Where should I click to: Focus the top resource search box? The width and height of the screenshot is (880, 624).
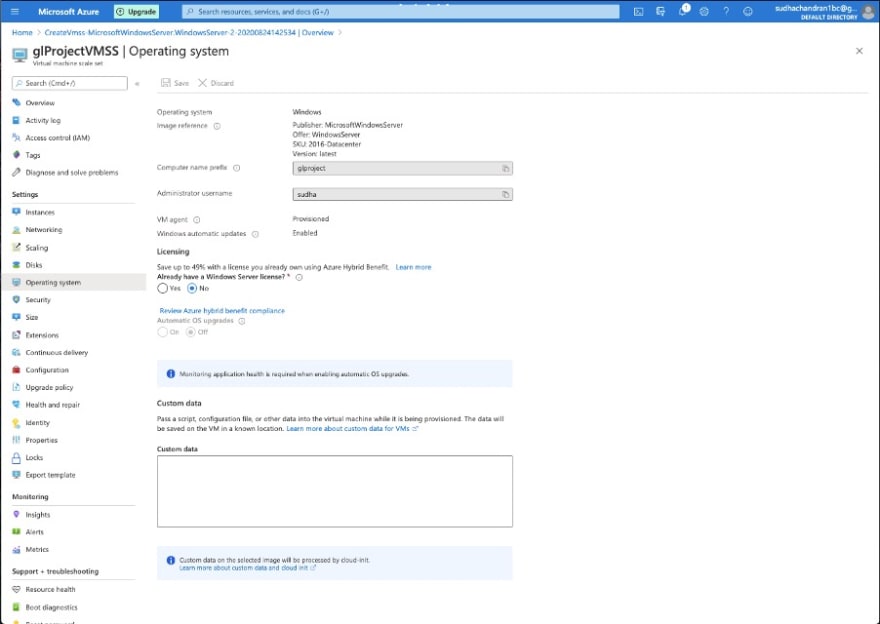click(x=401, y=11)
